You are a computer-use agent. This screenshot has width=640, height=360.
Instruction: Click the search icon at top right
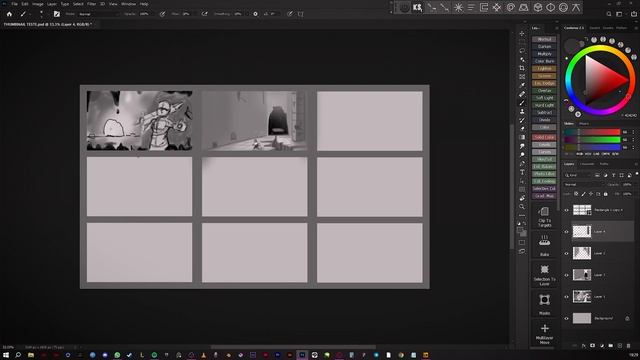(x=609, y=14)
